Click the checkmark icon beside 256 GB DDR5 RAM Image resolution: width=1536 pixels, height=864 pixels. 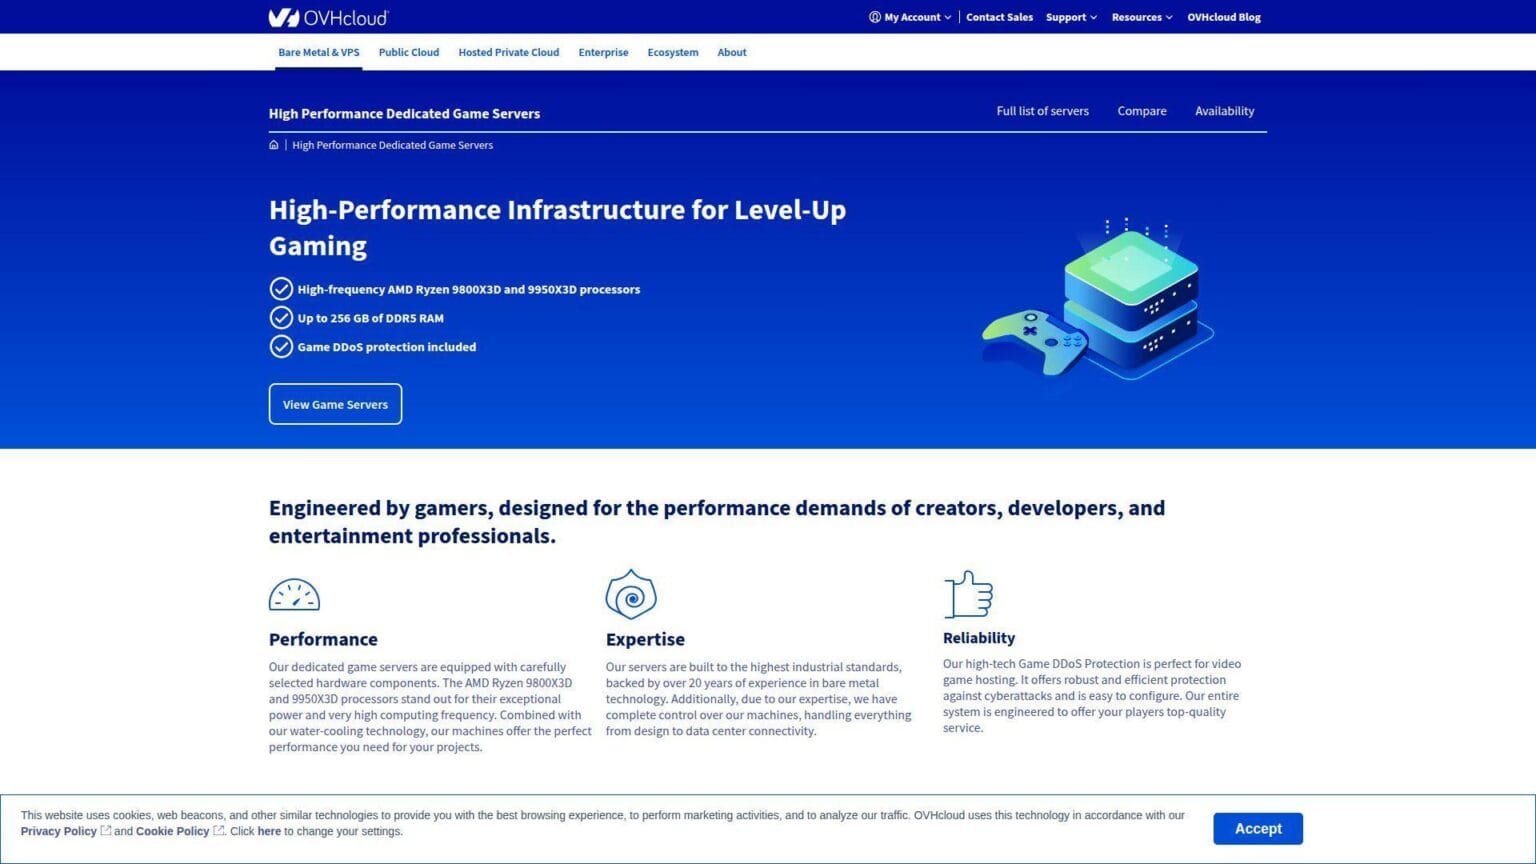pos(281,318)
